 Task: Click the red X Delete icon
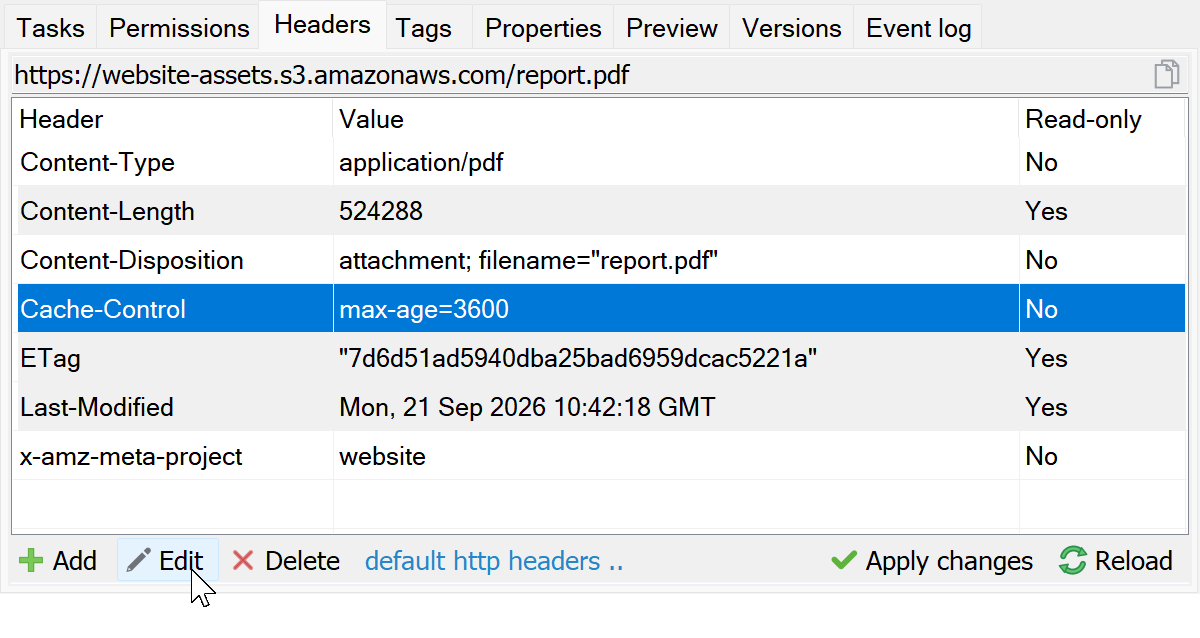(x=243, y=561)
